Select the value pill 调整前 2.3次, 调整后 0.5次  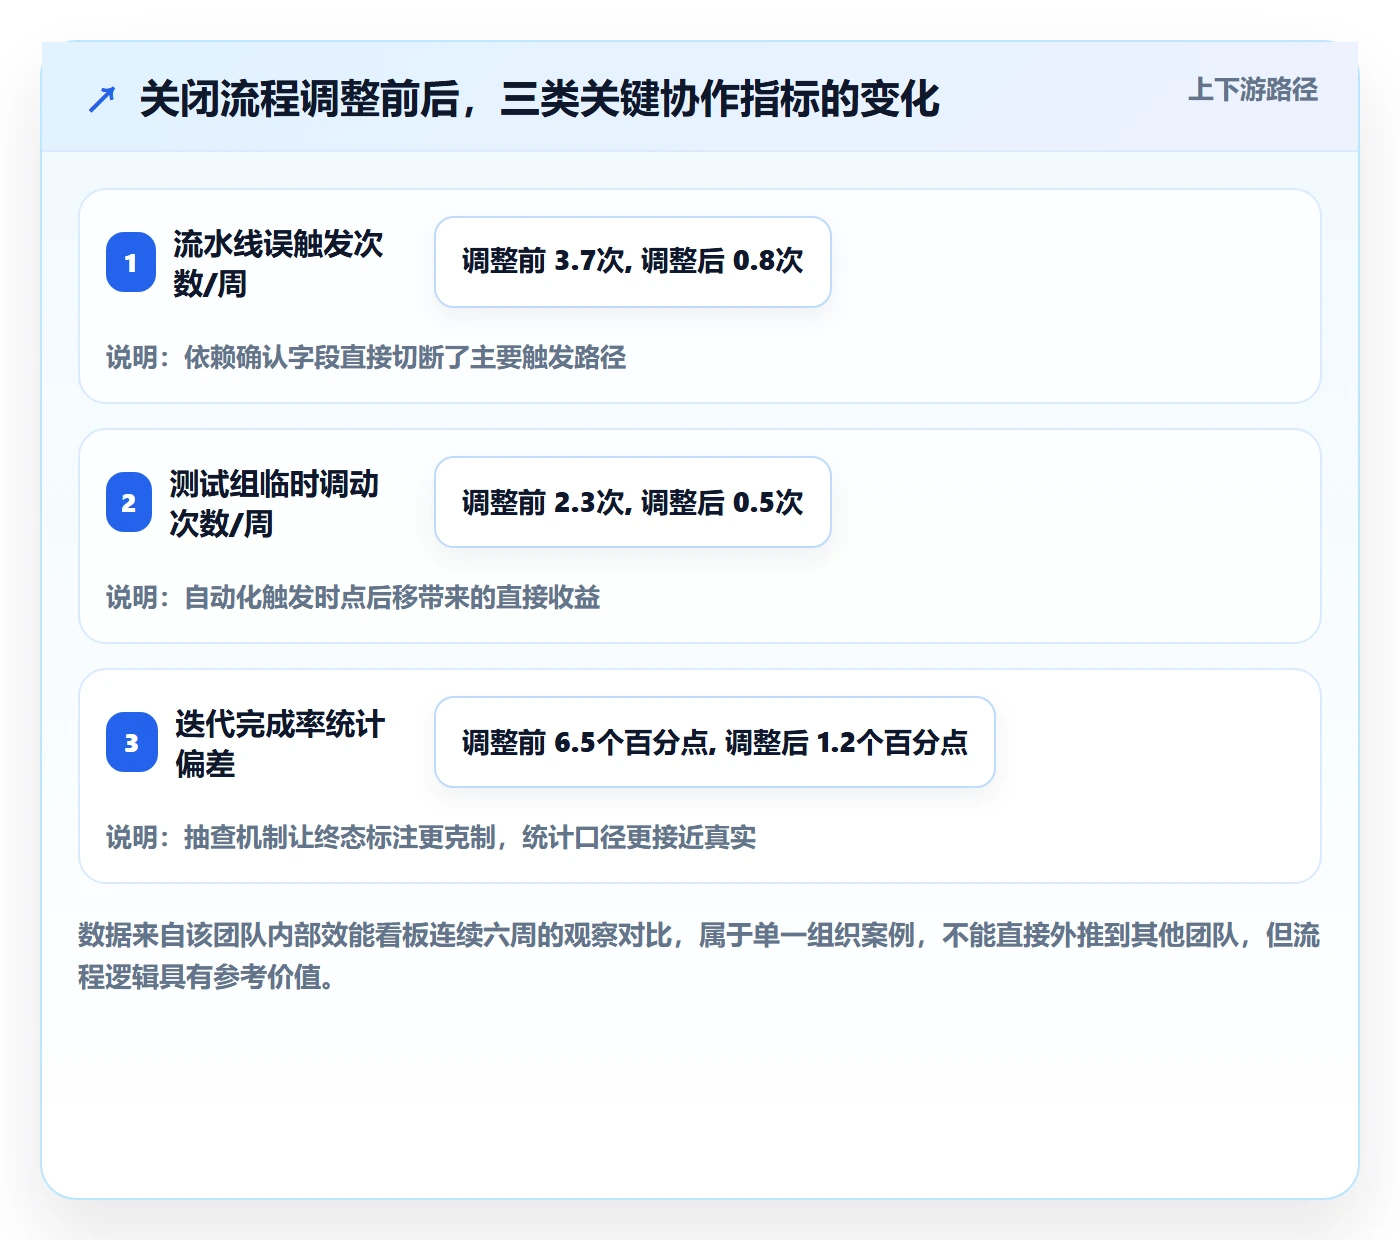[x=633, y=502]
